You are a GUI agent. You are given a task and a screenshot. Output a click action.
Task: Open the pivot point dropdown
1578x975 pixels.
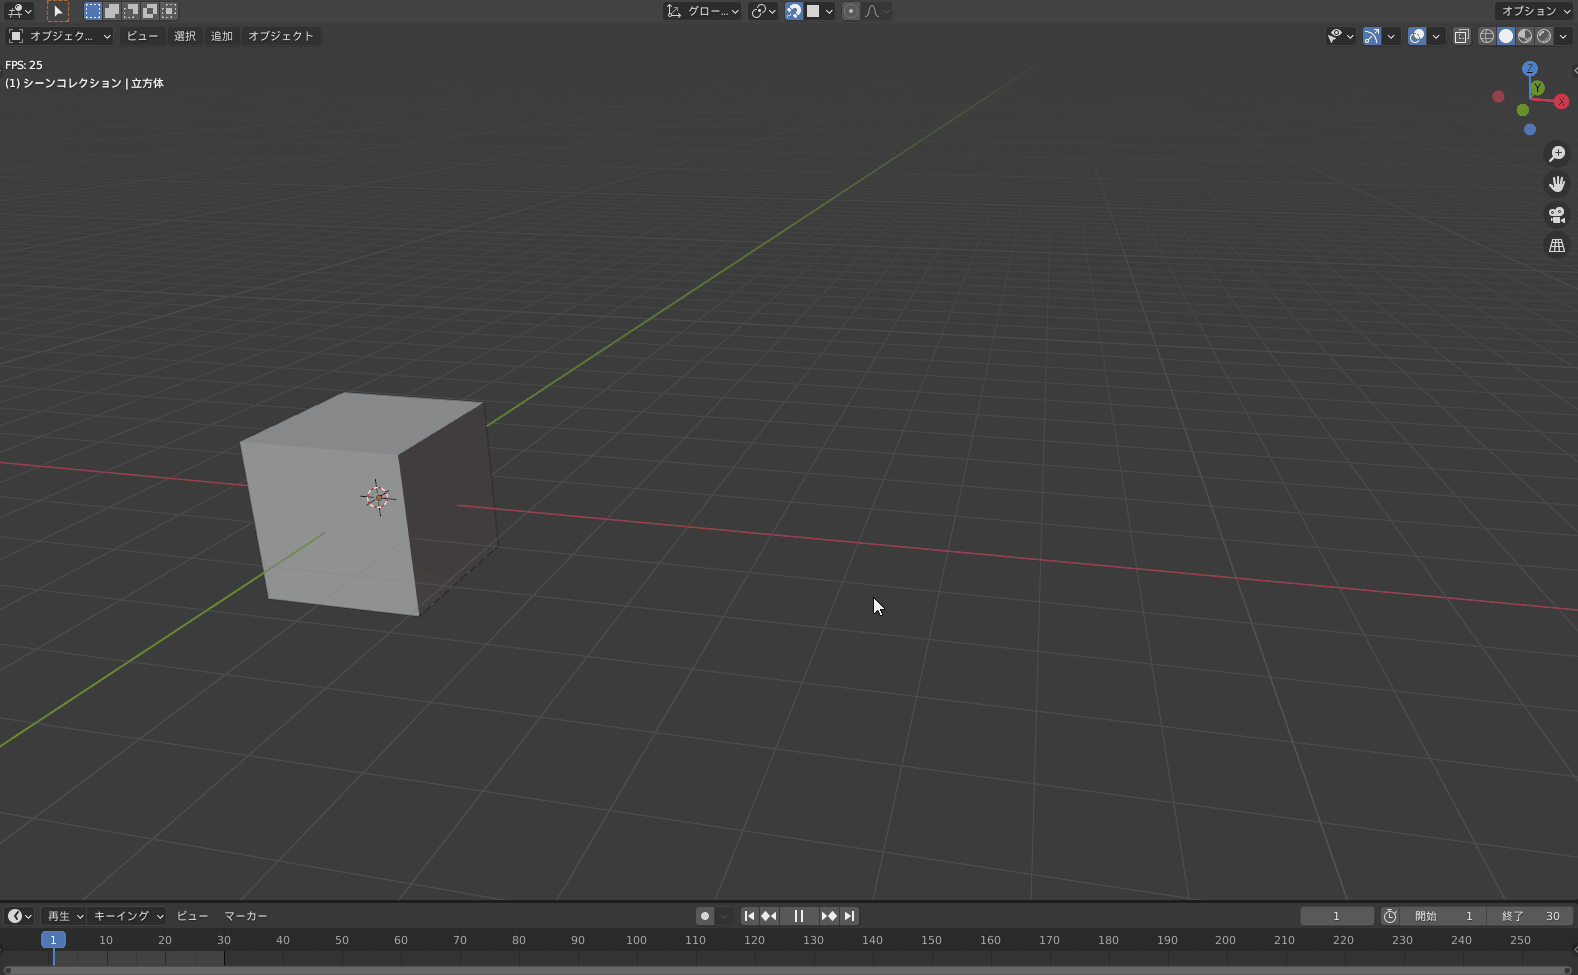pos(763,11)
